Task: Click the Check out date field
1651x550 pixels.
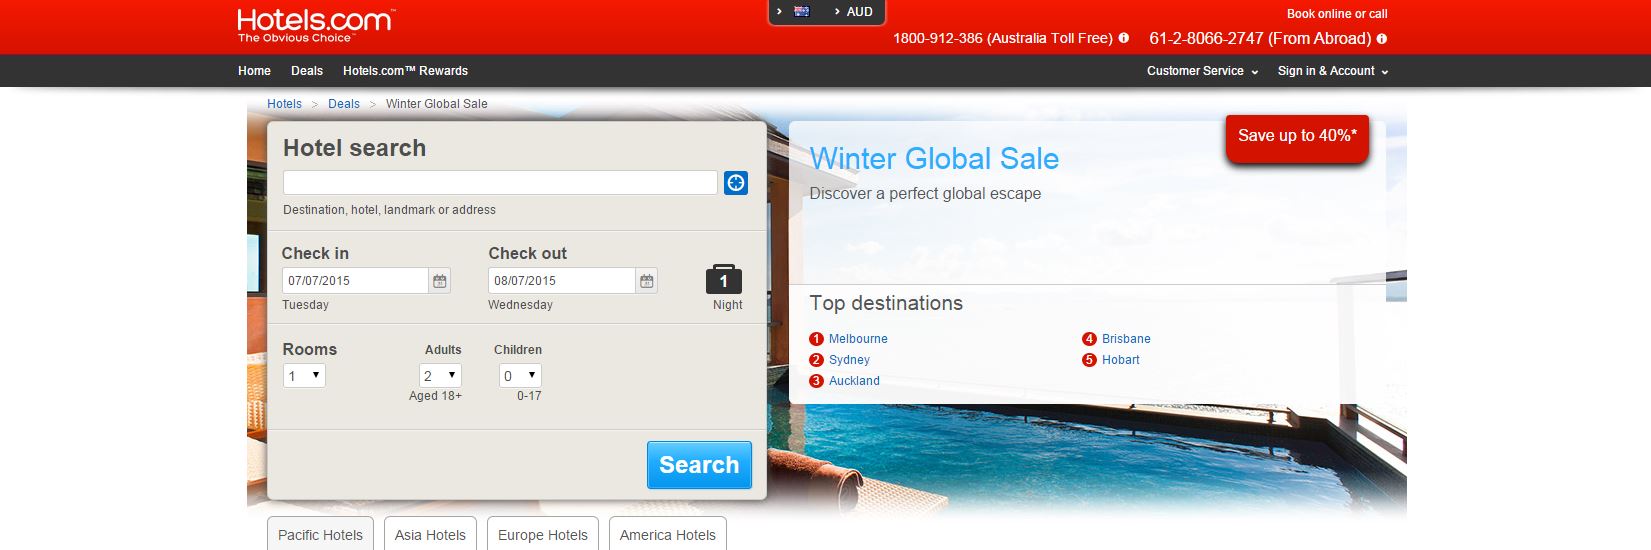Action: pos(562,281)
